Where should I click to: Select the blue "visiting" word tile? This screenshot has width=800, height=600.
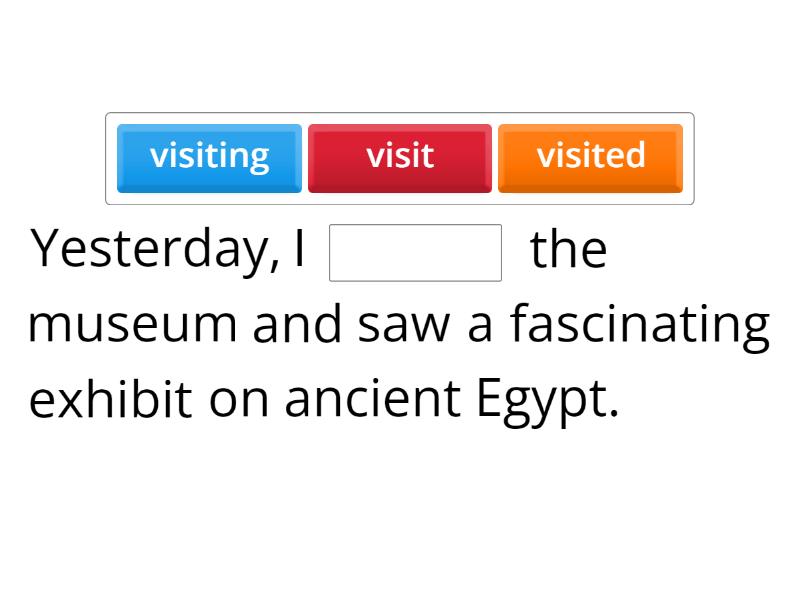pyautogui.click(x=209, y=157)
